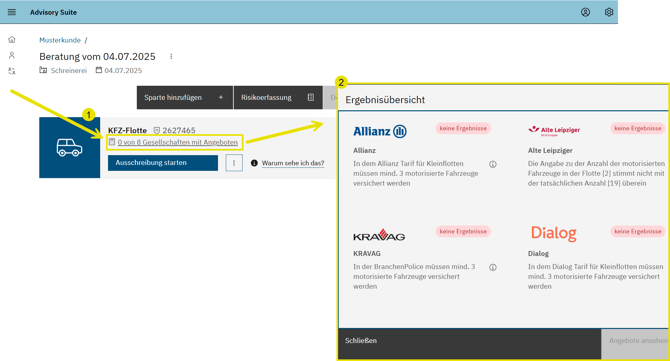670x361 pixels.
Task: Click the info icon in KRAVAG card
Action: (x=493, y=267)
